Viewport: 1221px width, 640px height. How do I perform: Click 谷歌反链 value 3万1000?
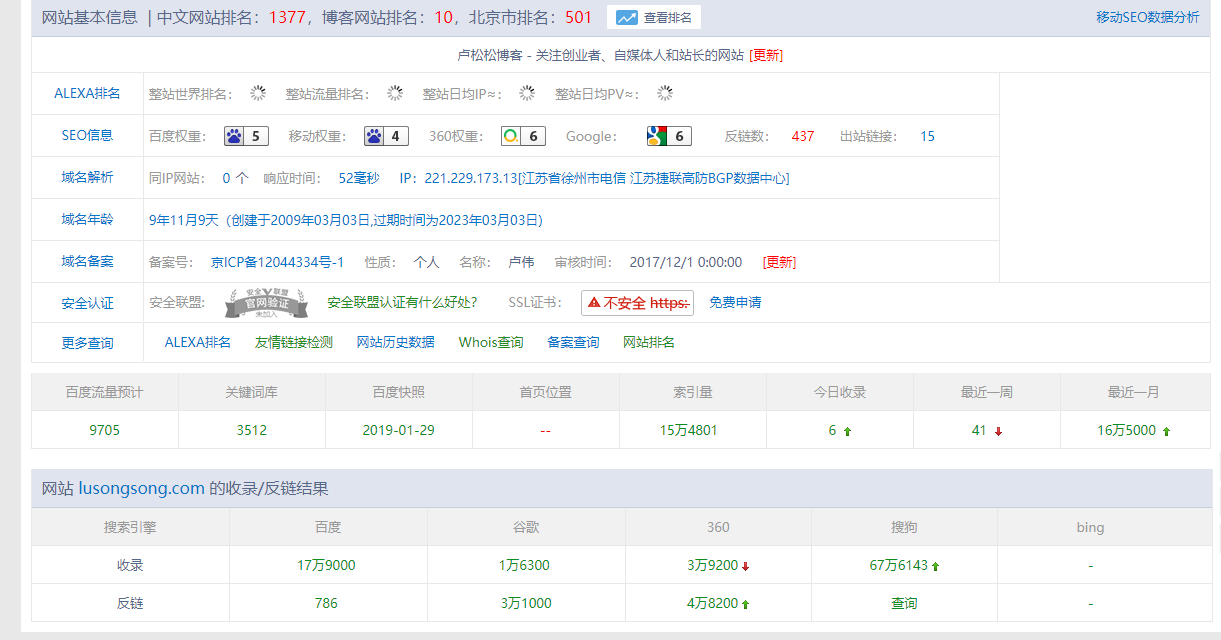(x=524, y=603)
